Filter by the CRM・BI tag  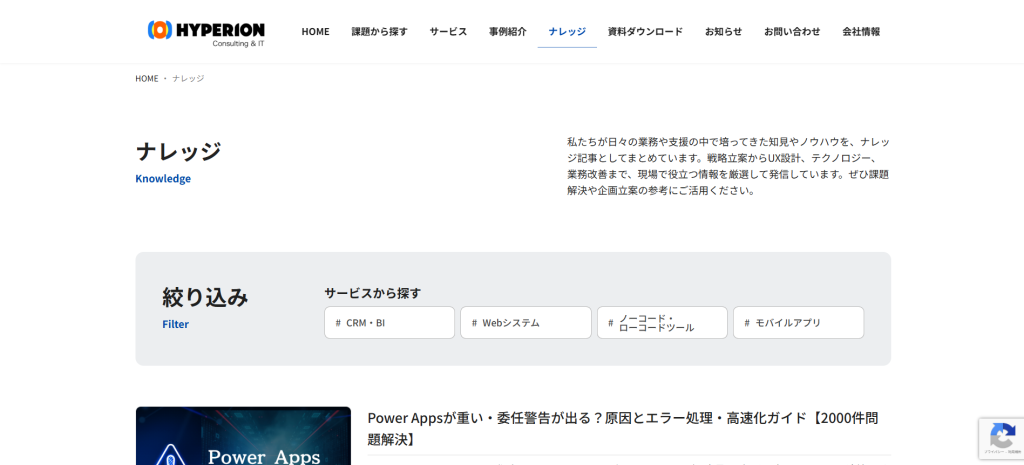tap(389, 323)
